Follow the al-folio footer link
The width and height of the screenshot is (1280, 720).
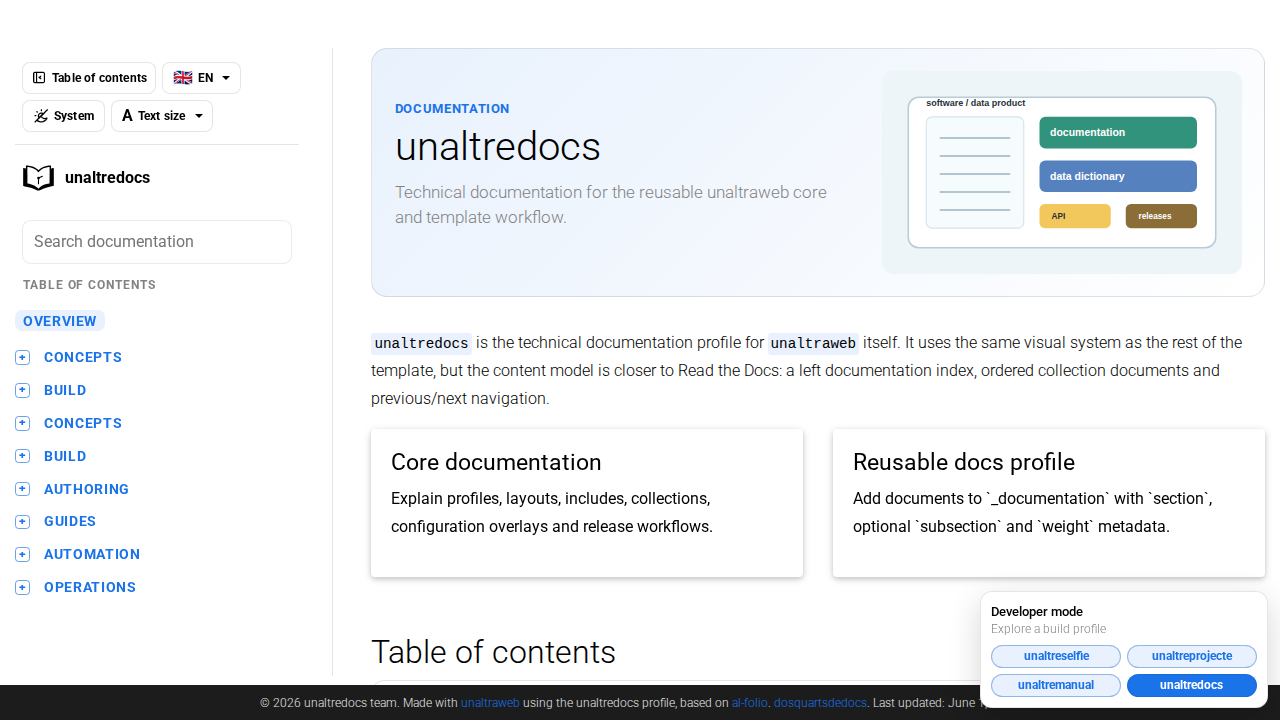tap(749, 703)
